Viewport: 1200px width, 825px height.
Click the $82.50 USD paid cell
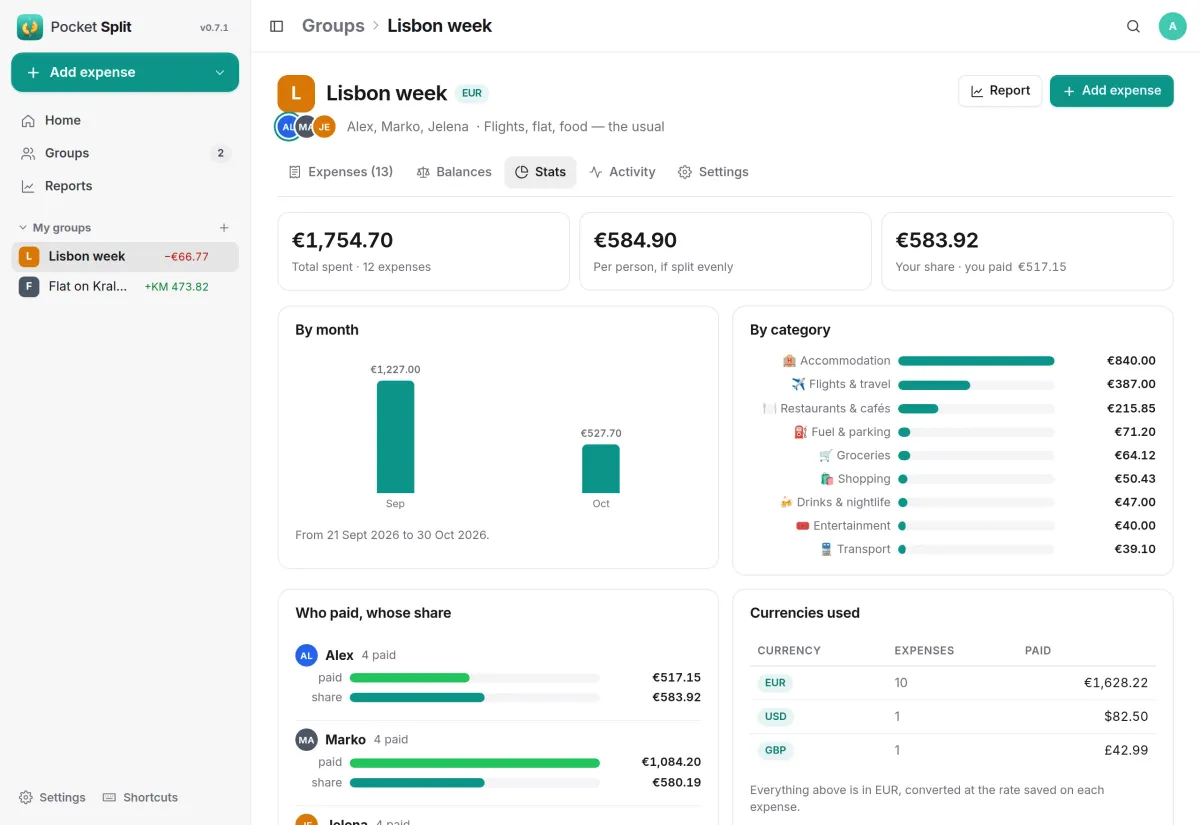point(1126,716)
